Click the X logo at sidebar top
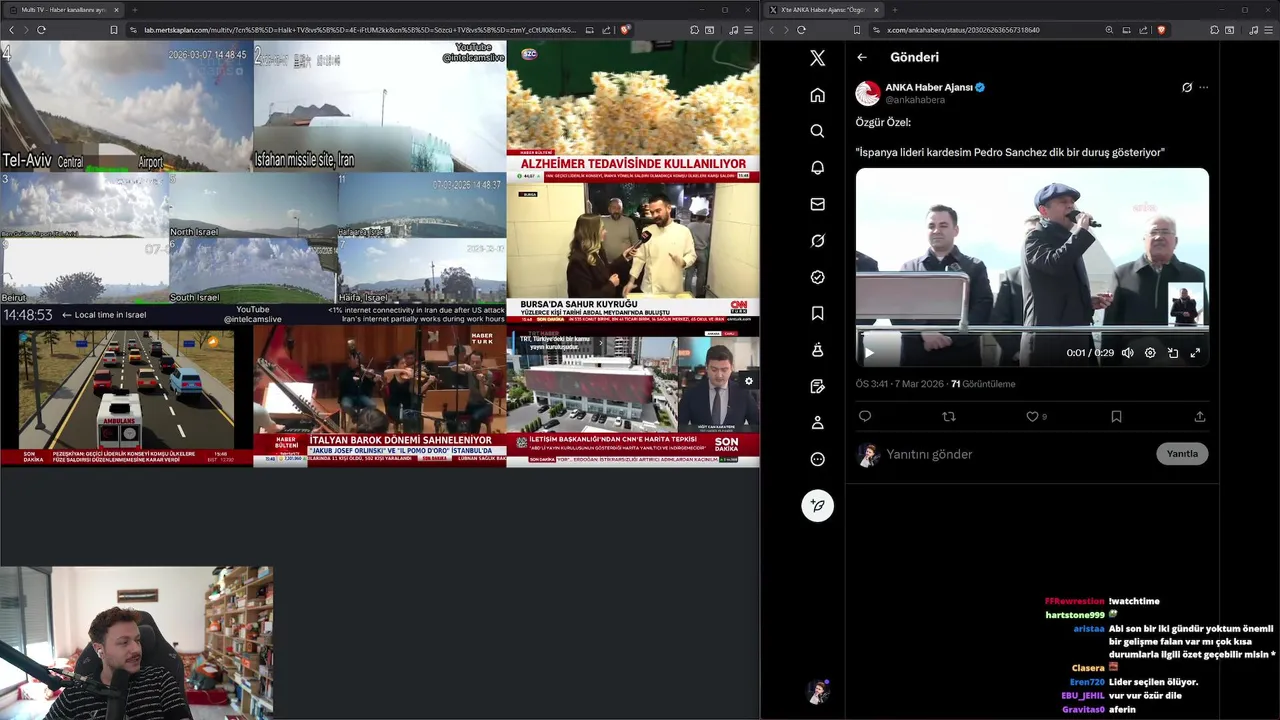The height and width of the screenshot is (720, 1280). [817, 58]
